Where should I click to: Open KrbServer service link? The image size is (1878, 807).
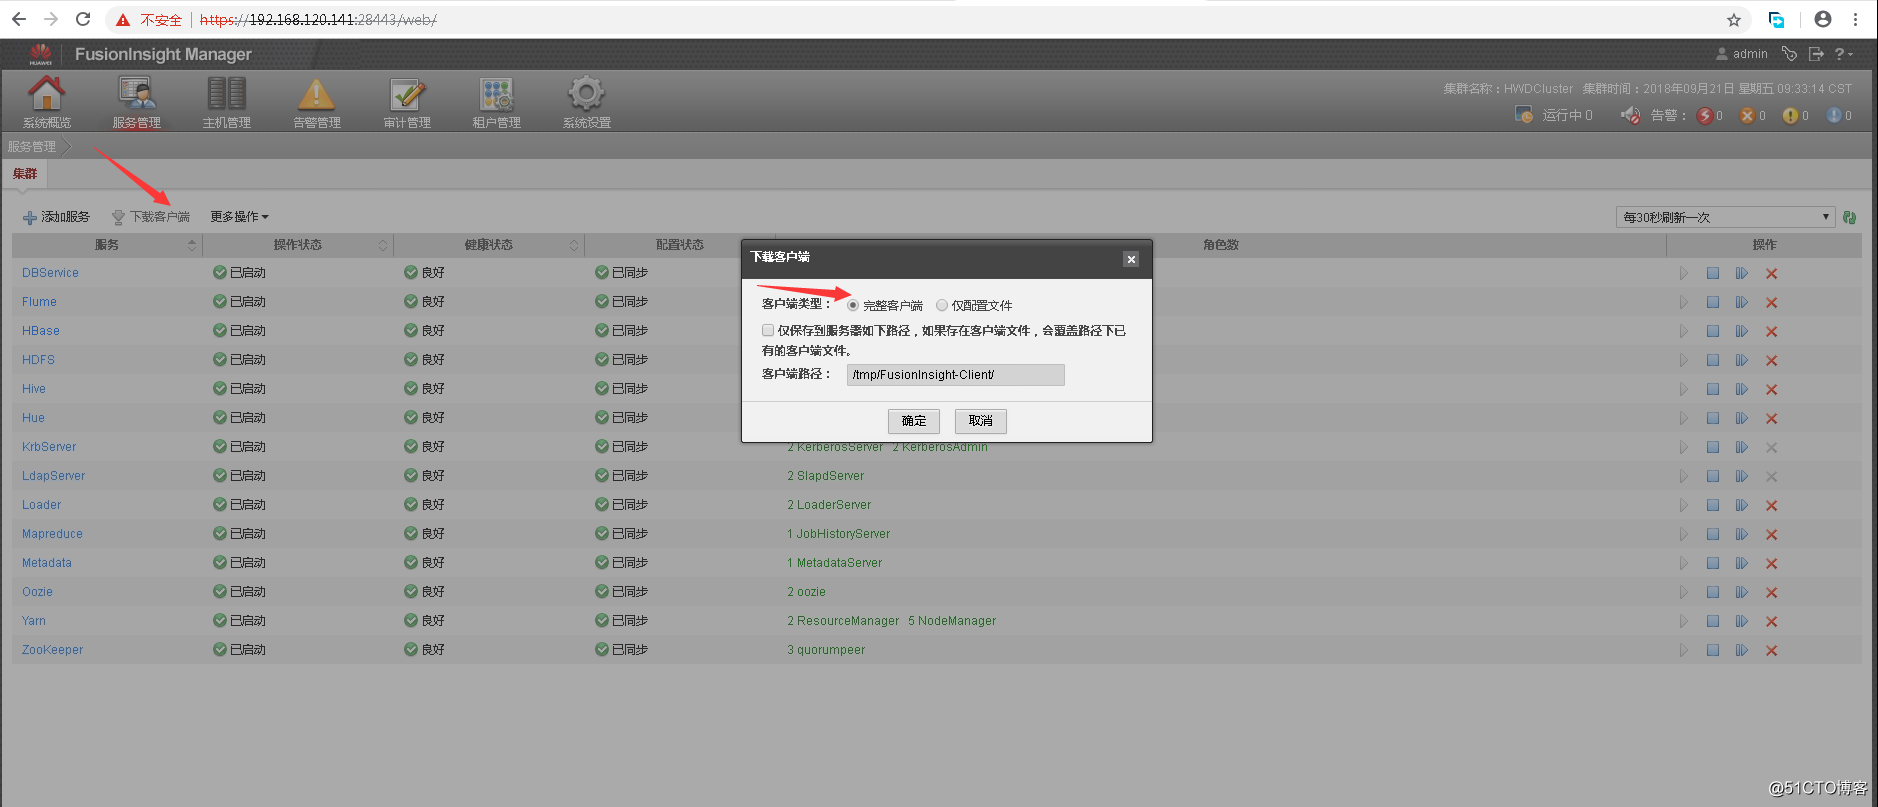[49, 447]
